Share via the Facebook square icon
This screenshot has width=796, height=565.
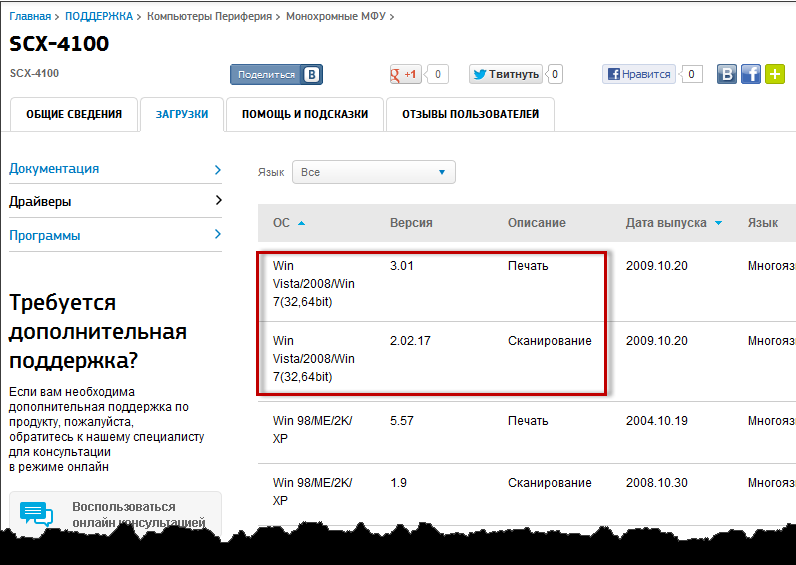751,74
